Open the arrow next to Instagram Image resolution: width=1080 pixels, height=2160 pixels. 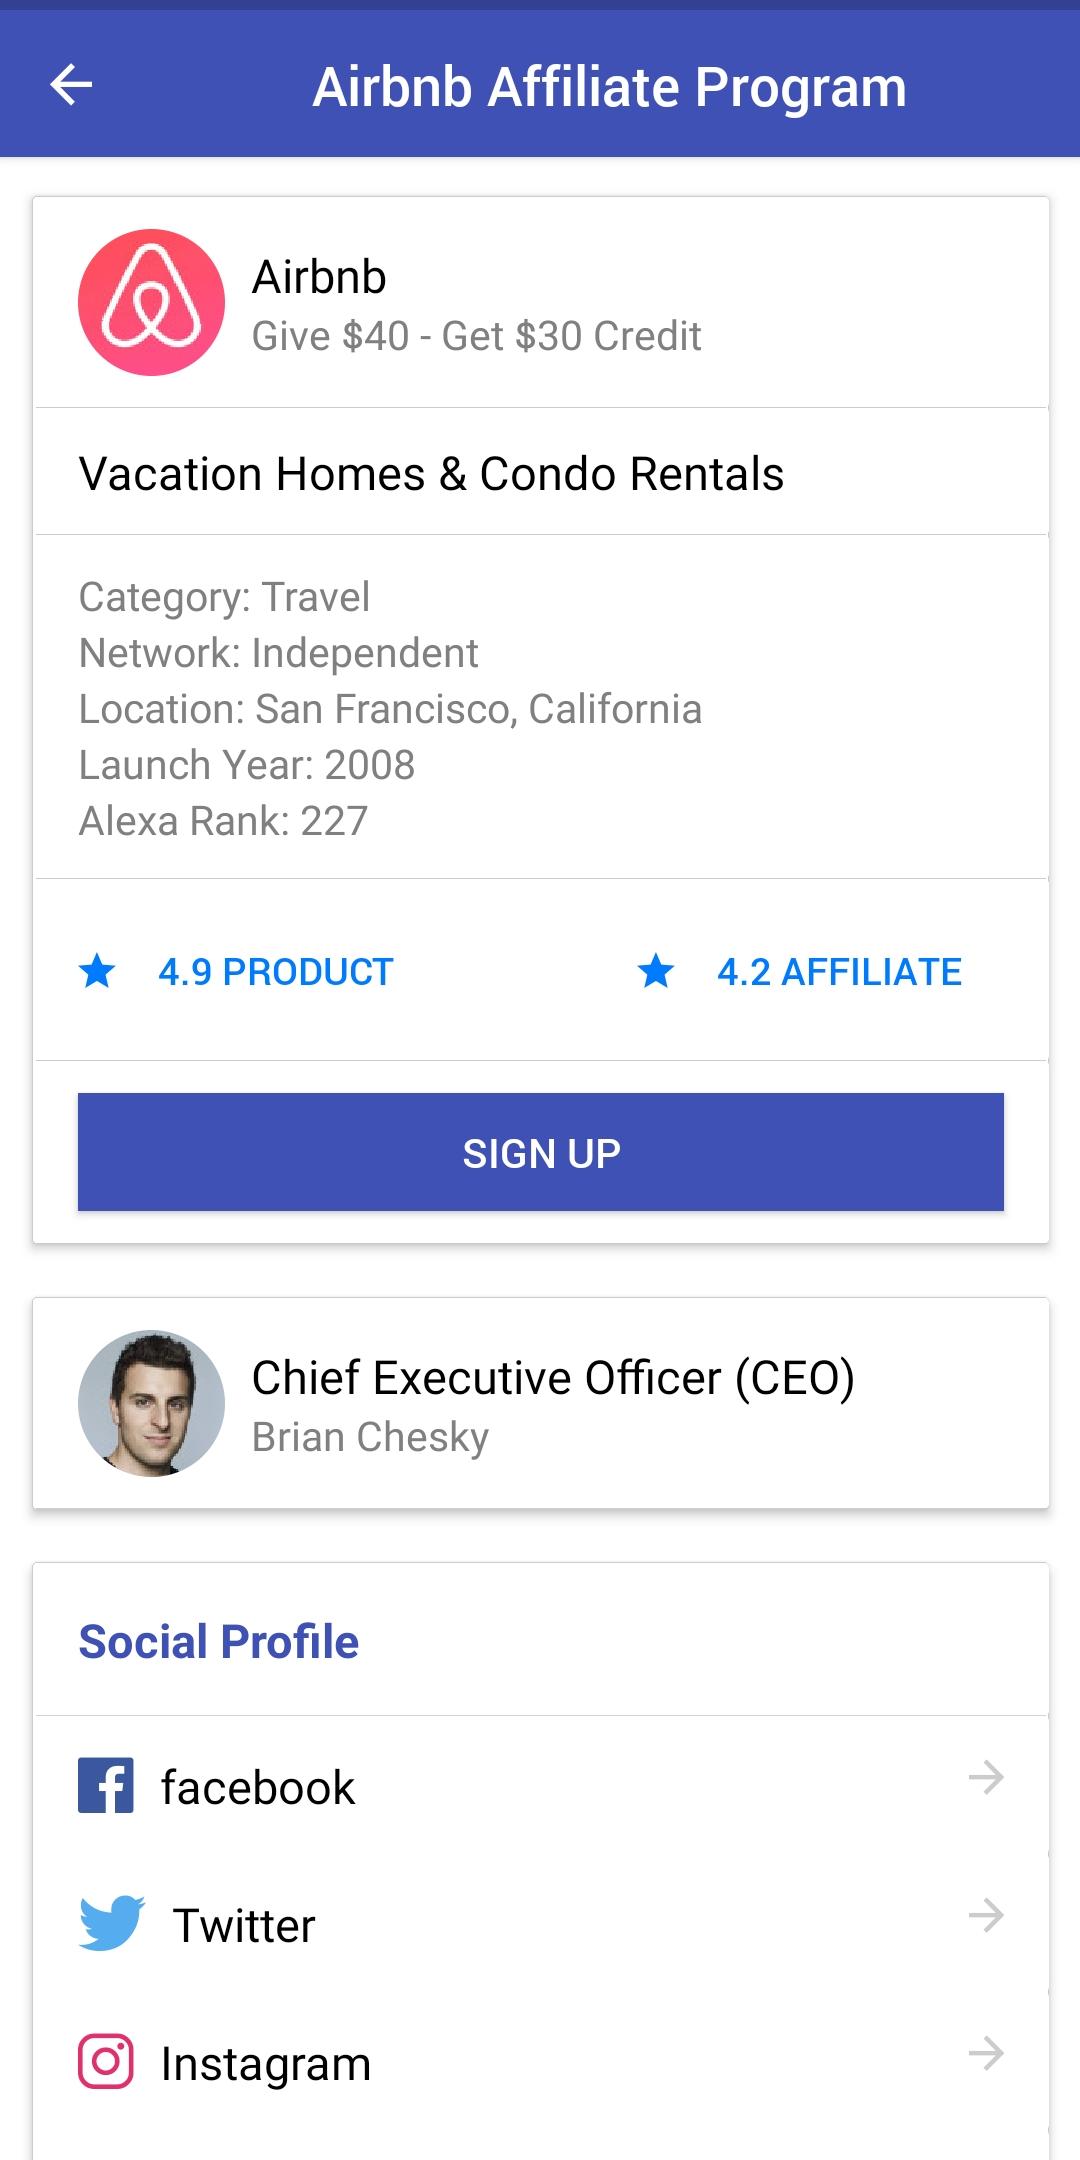click(x=986, y=2054)
